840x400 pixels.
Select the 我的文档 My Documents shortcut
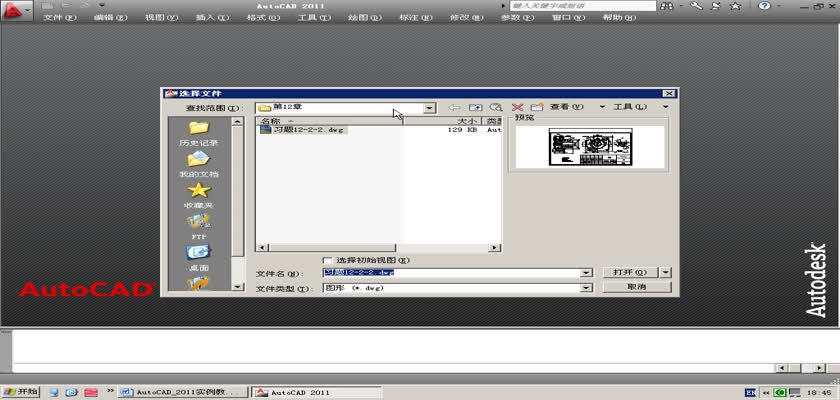198,165
